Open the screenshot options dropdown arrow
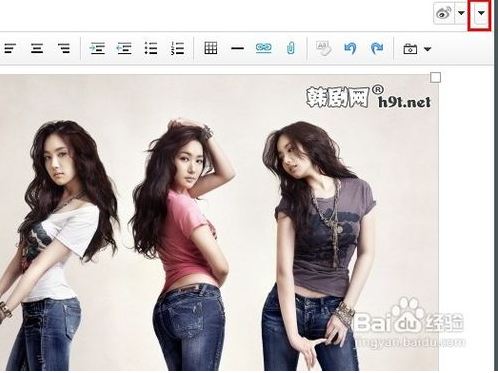The width and height of the screenshot is (498, 373). 427,49
